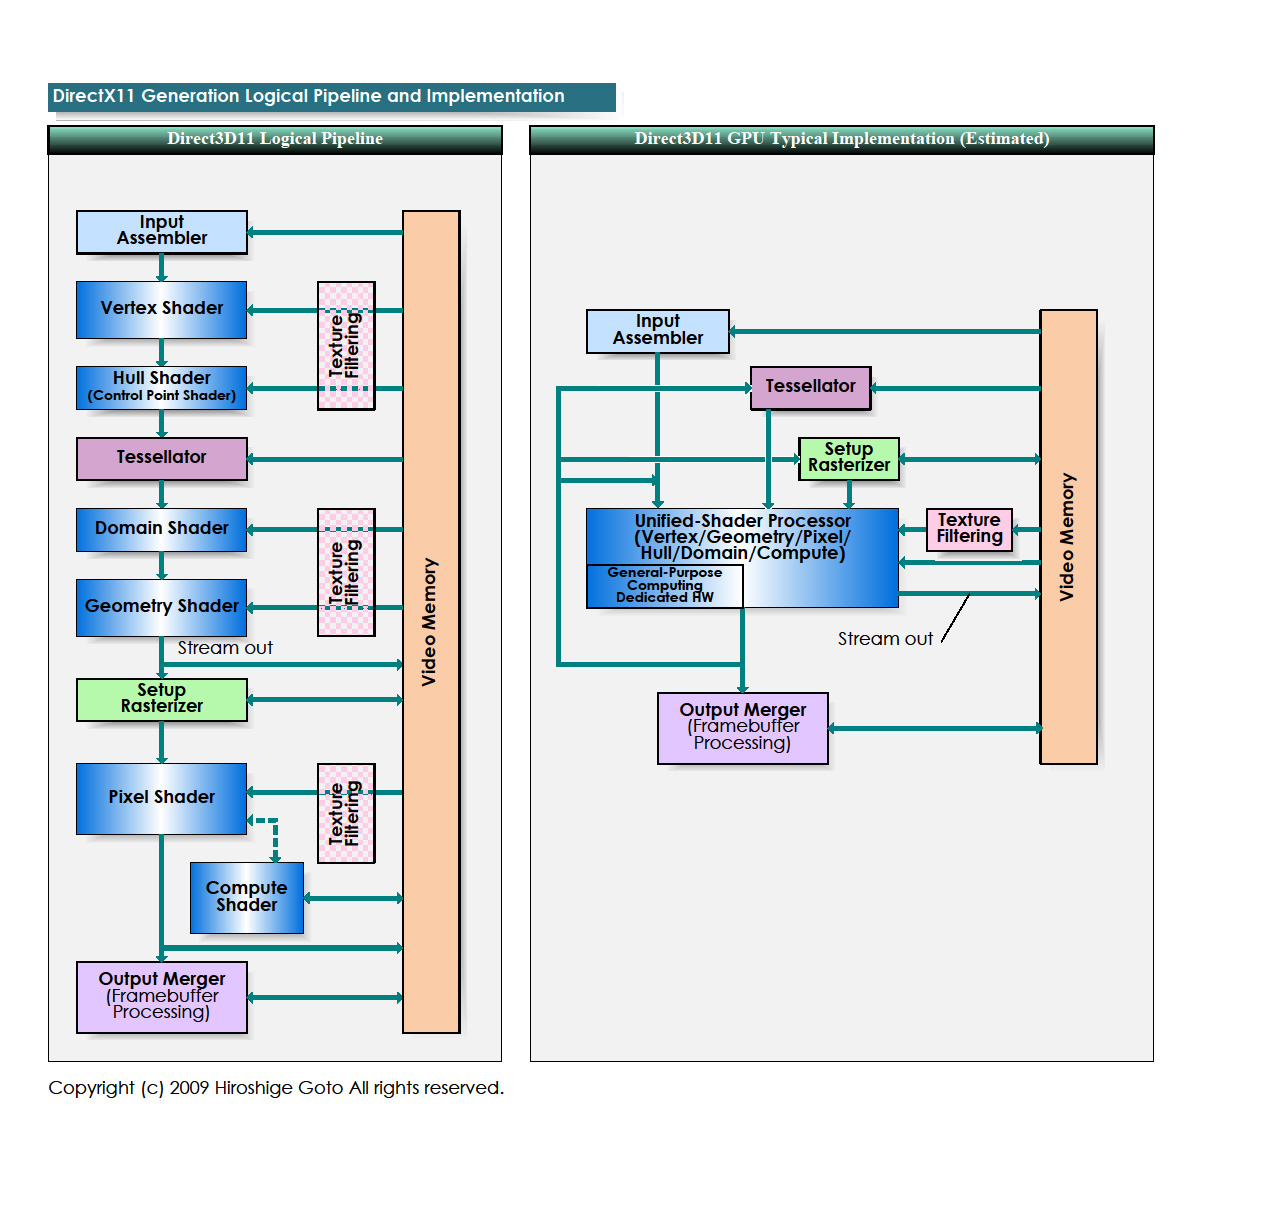Click Stream out label in GPU Implementation panel
1275x1210 pixels.
[885, 639]
